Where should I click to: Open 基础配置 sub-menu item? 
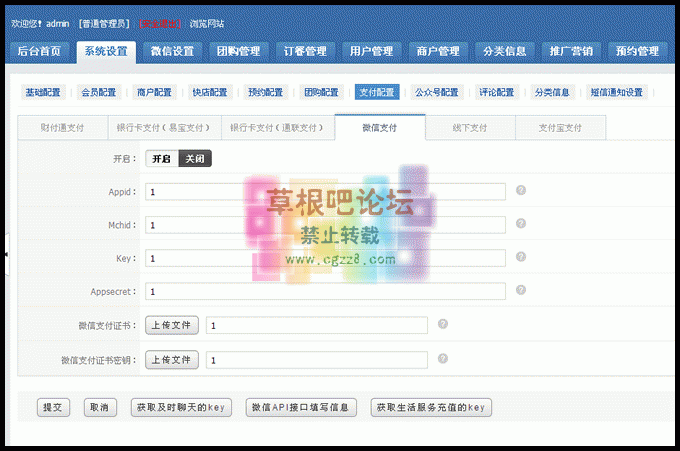[43, 92]
